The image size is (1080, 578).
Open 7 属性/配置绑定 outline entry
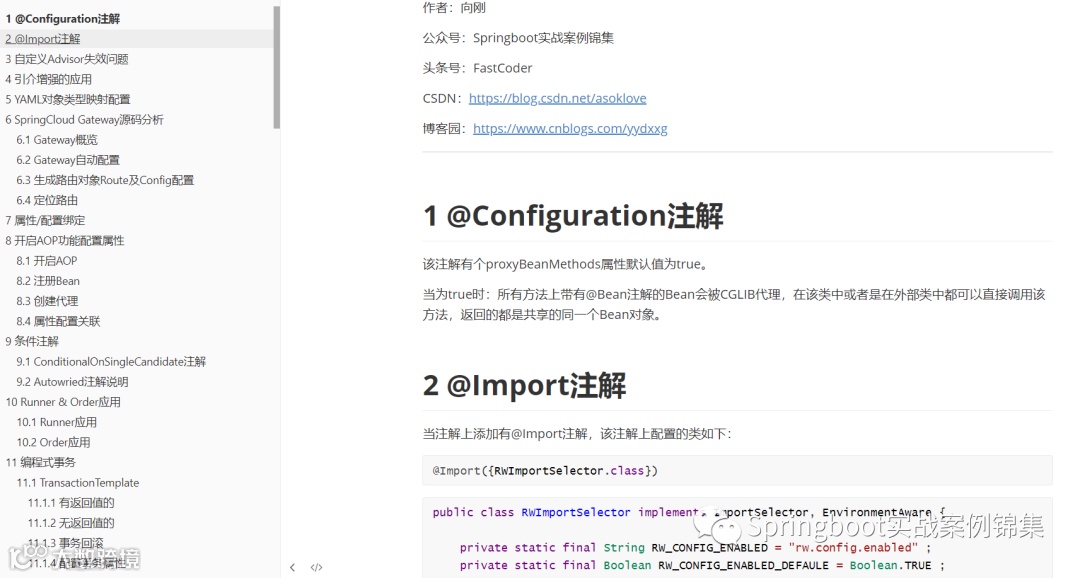(x=45, y=220)
